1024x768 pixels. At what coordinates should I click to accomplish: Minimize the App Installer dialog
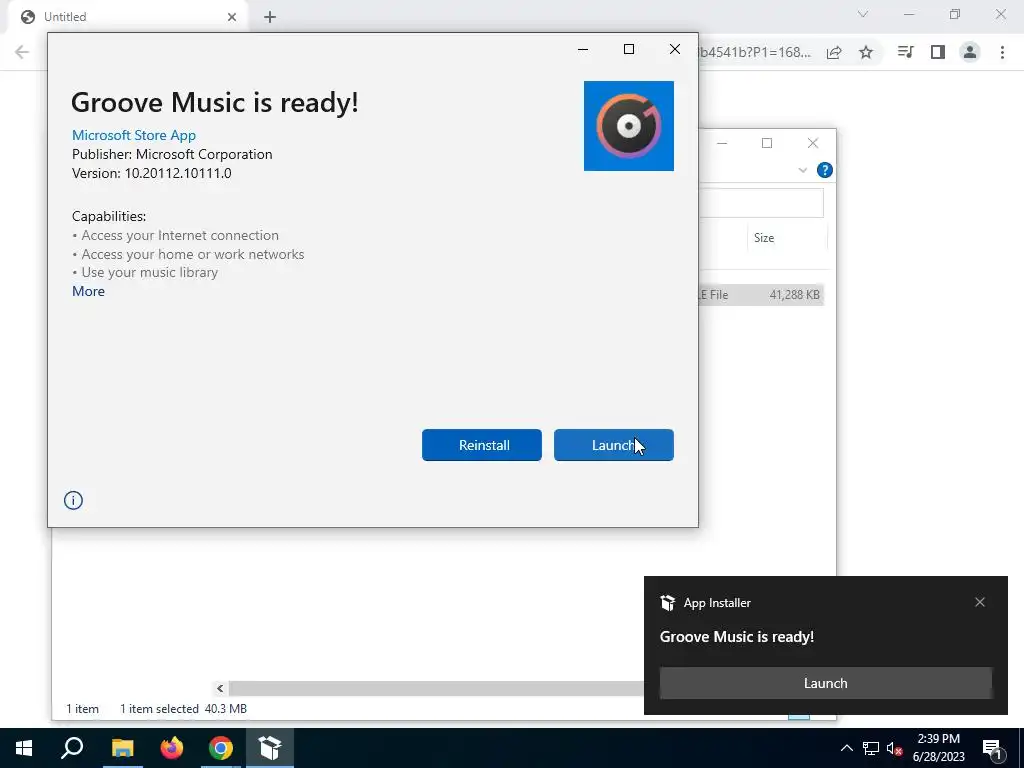point(583,49)
